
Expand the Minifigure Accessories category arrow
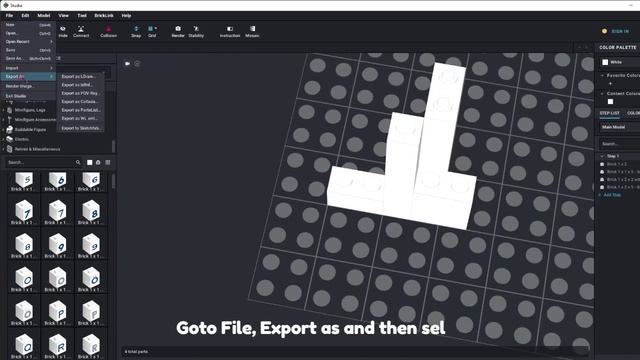(x=4, y=120)
